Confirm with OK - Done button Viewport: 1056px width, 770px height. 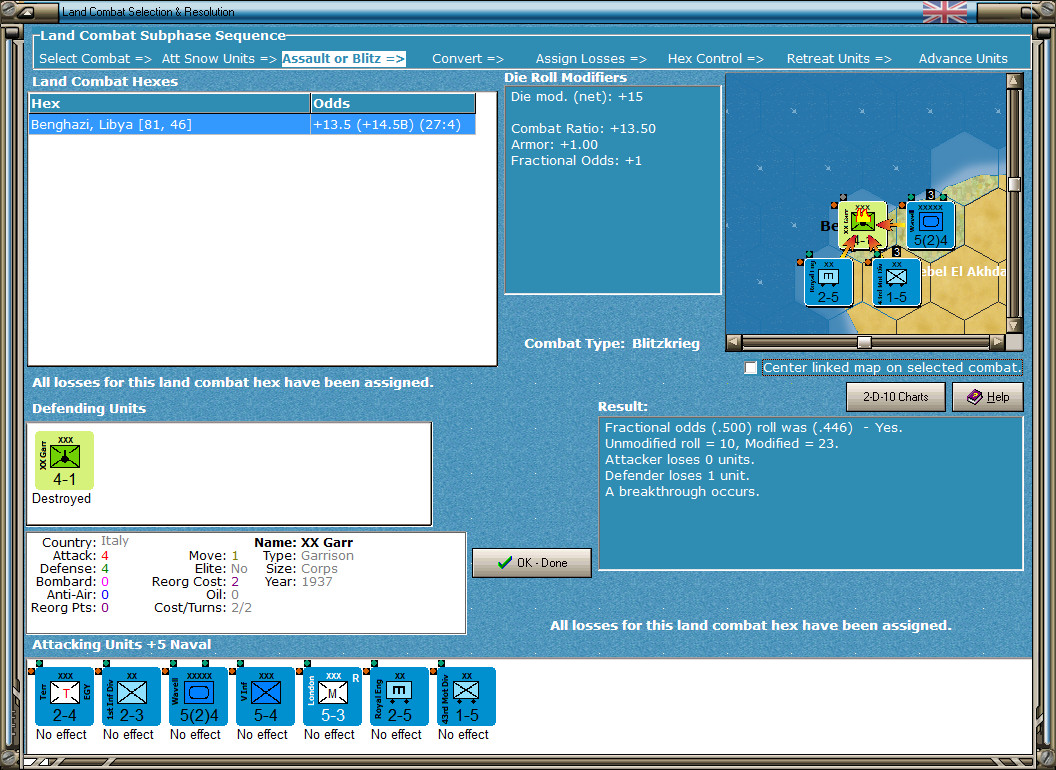[532, 563]
